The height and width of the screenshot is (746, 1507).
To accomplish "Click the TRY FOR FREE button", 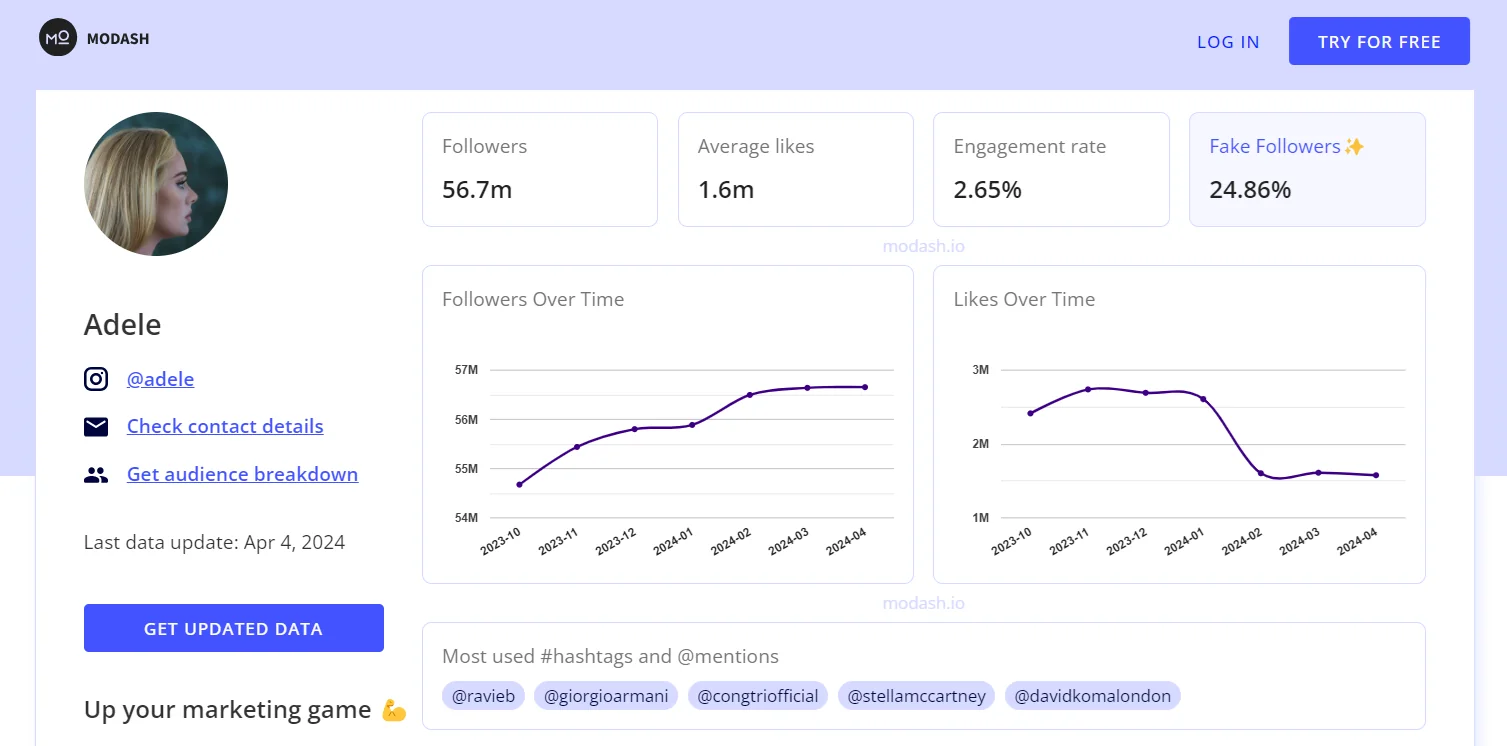I will click(1379, 41).
